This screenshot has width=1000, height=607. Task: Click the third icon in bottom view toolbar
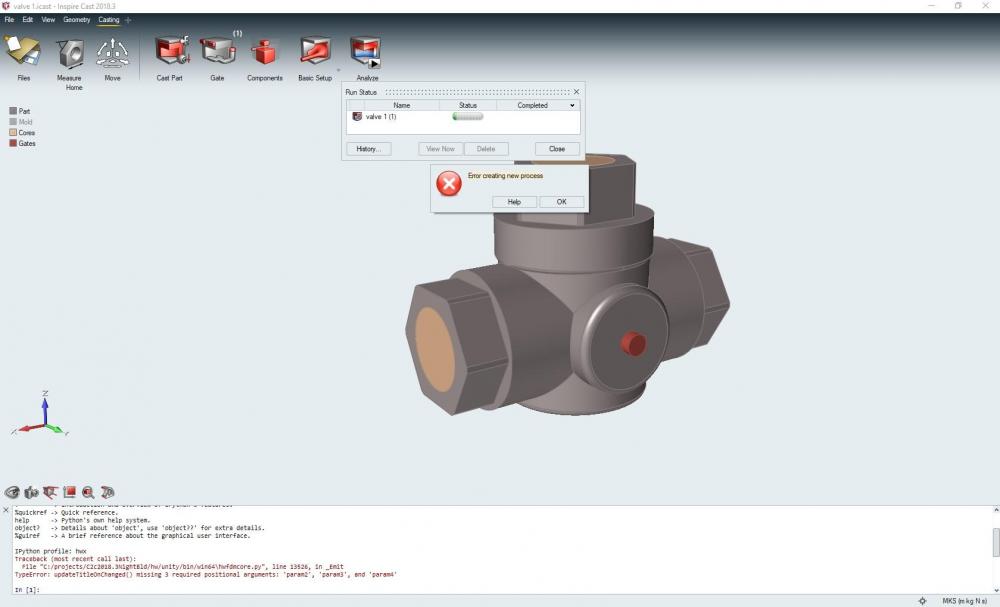point(50,492)
